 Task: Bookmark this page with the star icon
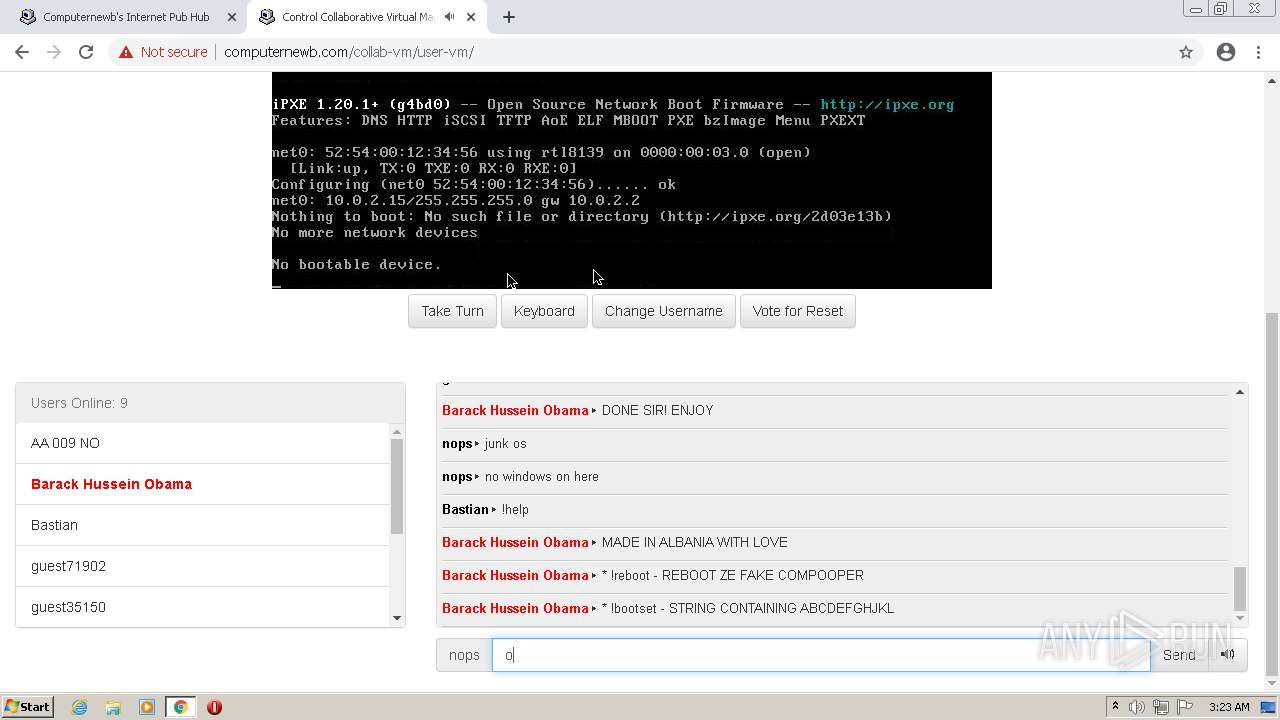click(1186, 52)
